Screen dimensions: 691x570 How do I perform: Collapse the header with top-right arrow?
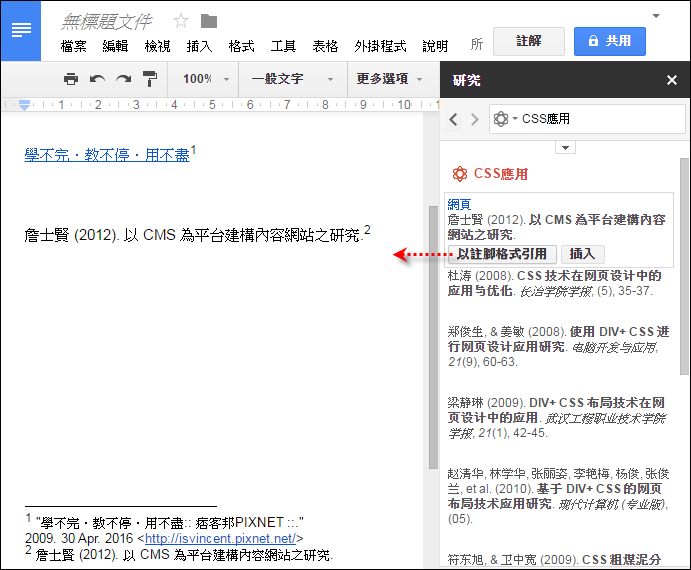[656, 16]
